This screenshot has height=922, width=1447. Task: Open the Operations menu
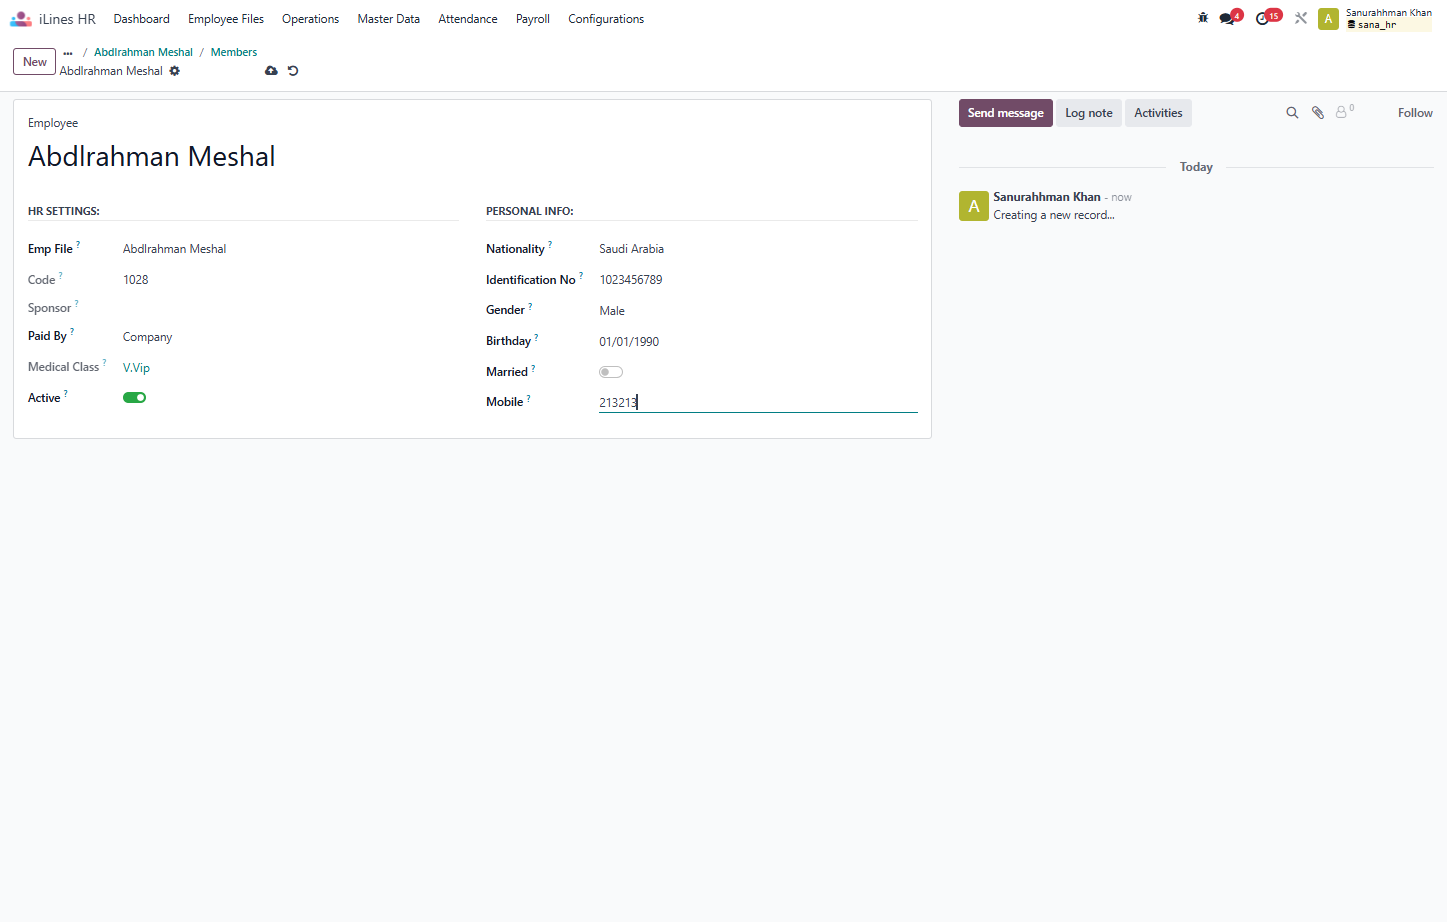coord(310,19)
